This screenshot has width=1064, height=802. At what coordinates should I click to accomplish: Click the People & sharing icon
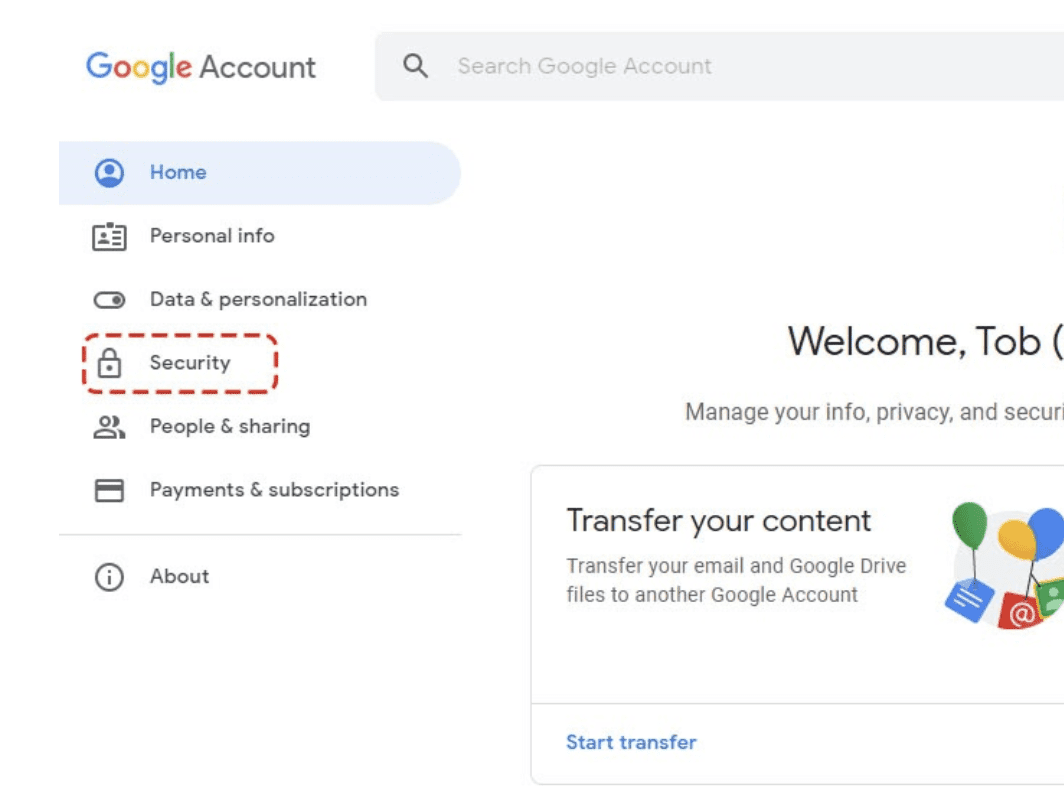(109, 427)
